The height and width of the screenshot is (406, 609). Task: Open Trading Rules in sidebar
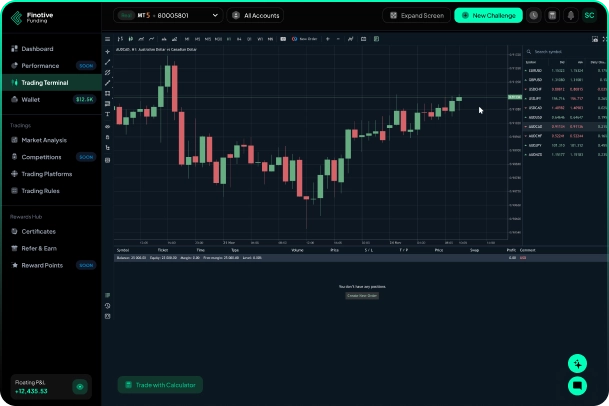tap(52, 191)
